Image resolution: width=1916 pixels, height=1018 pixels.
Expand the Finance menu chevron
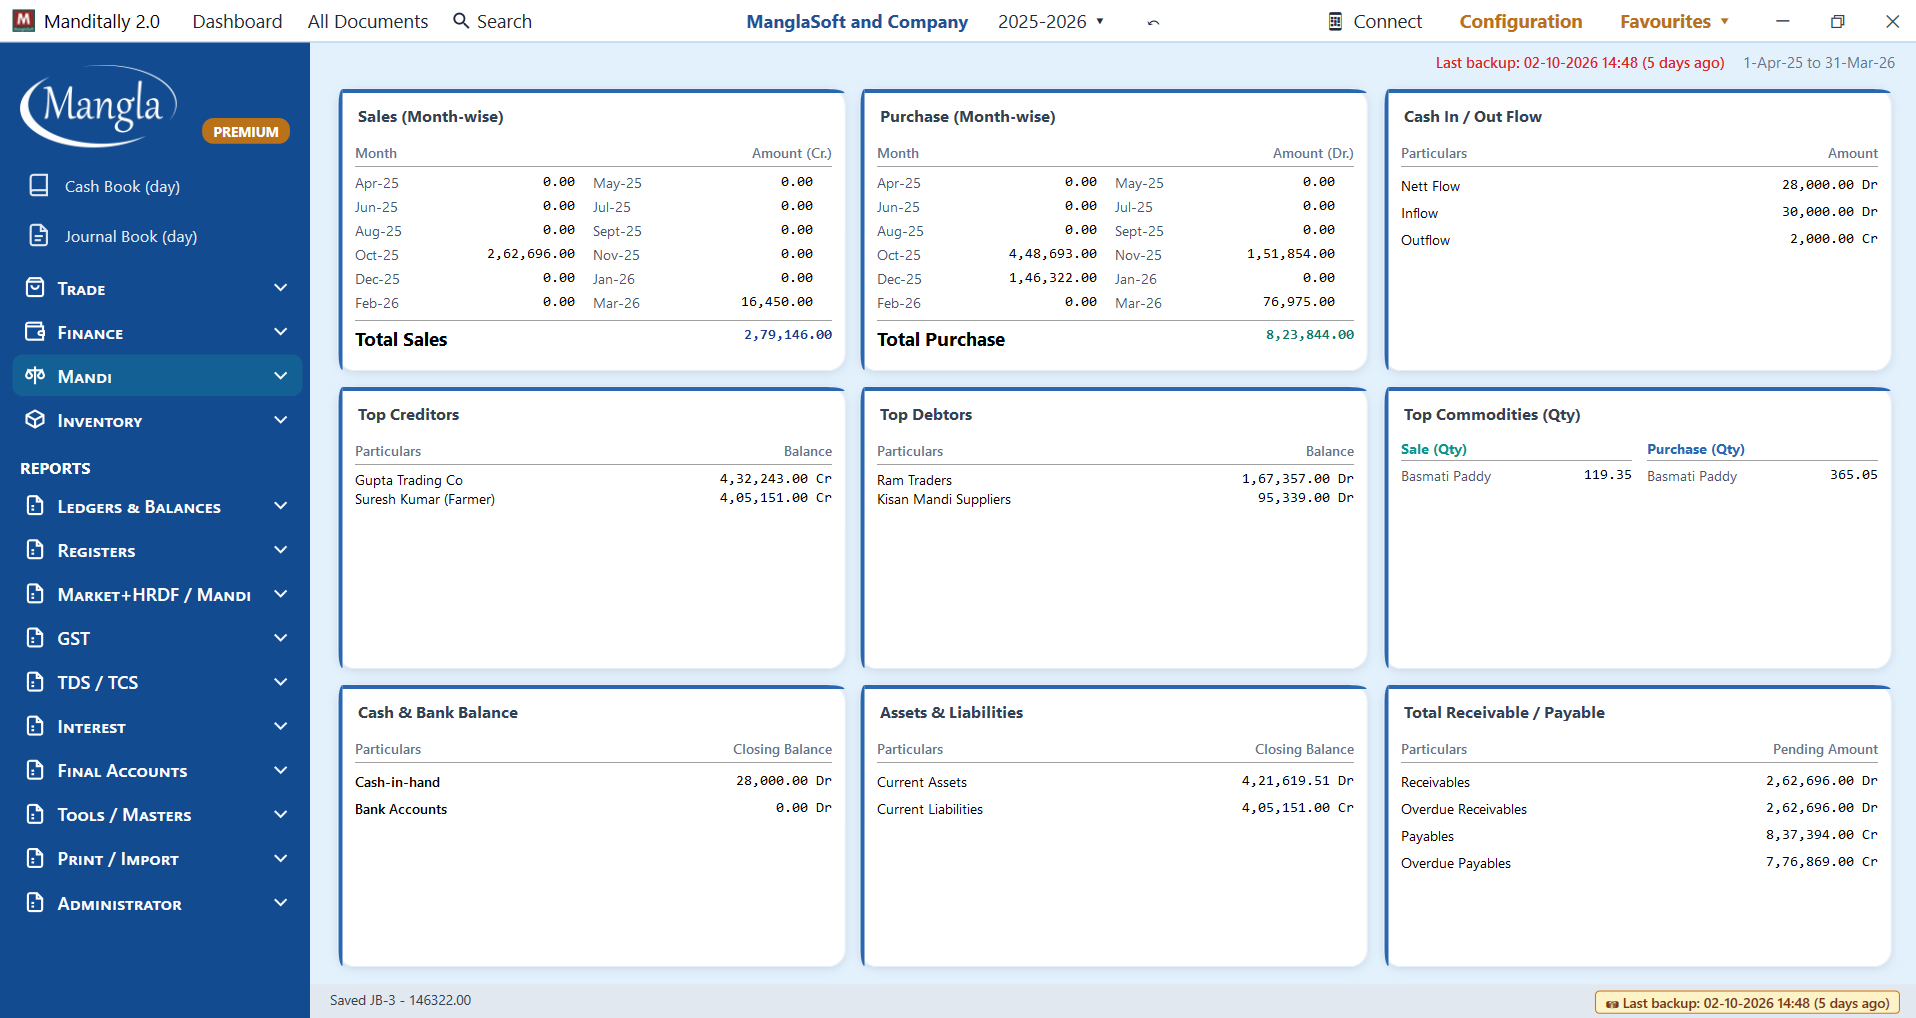(x=281, y=332)
